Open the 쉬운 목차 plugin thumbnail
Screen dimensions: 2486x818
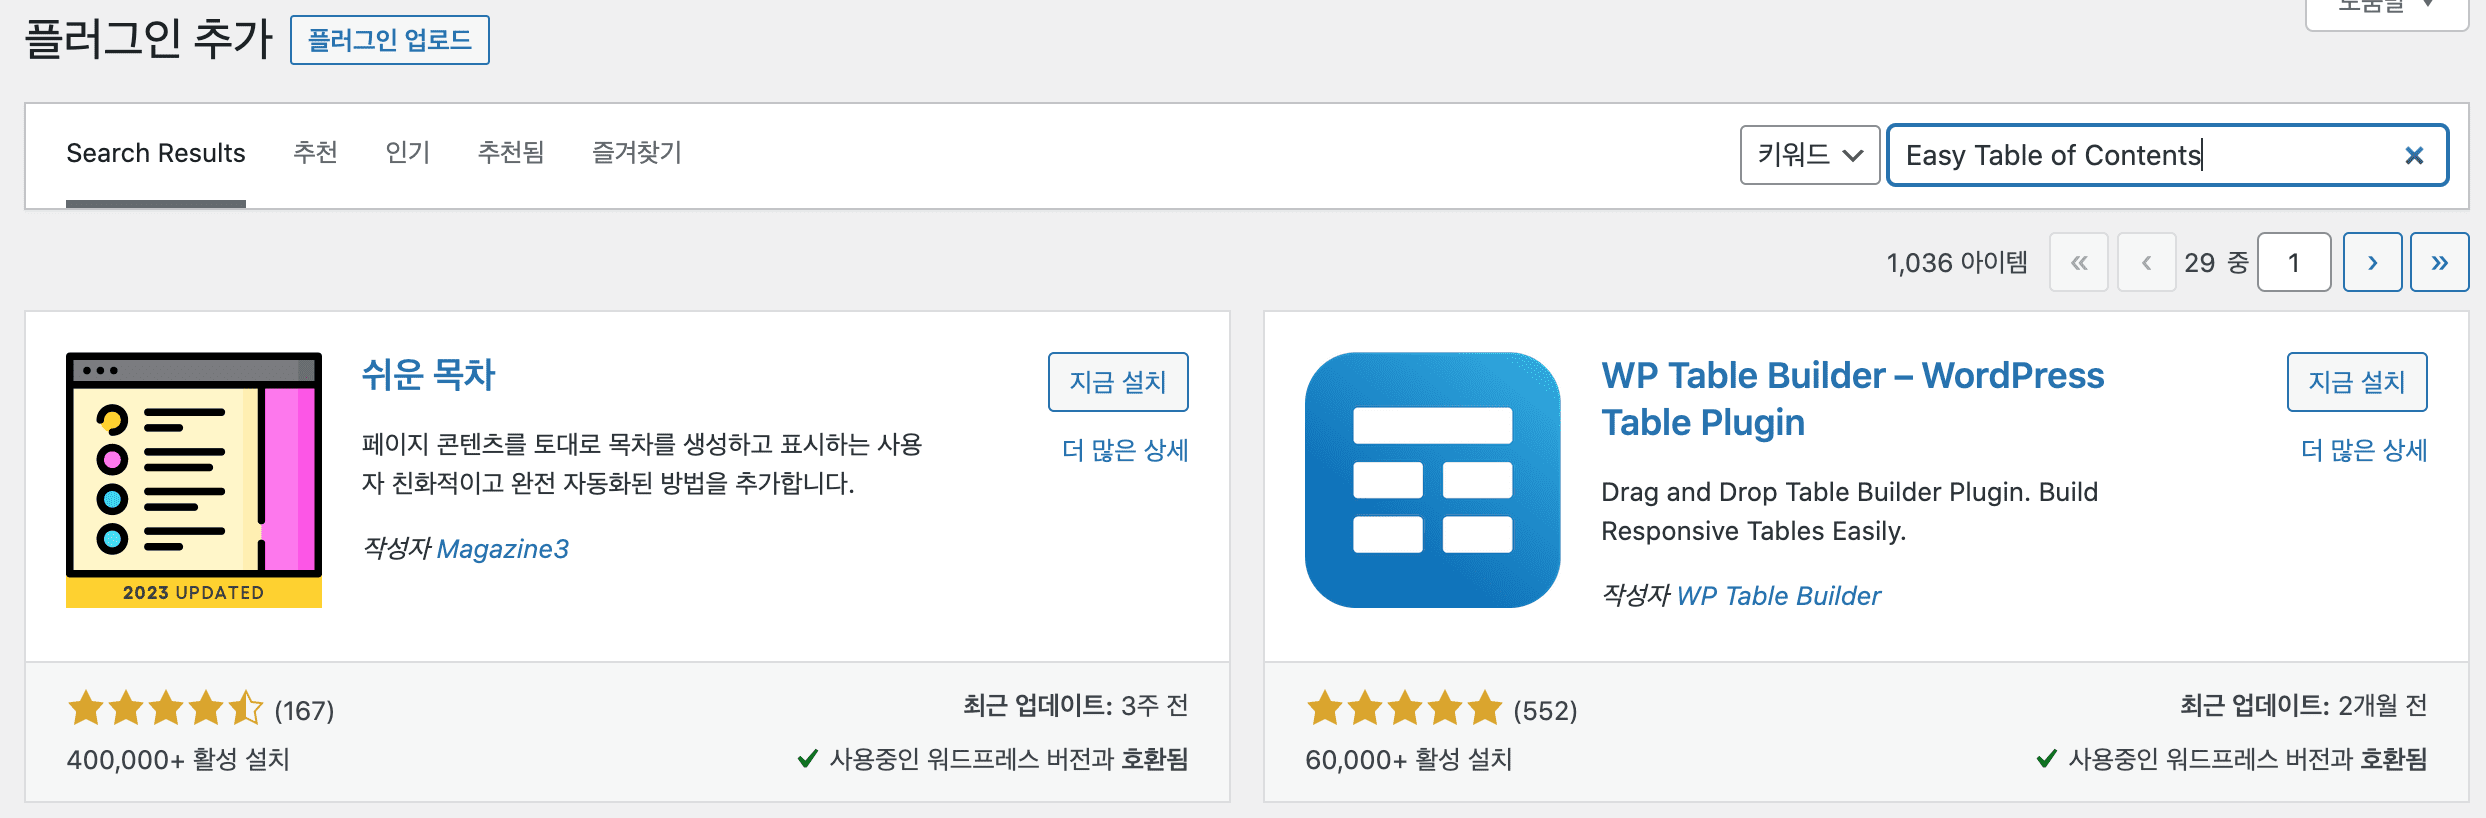point(194,480)
